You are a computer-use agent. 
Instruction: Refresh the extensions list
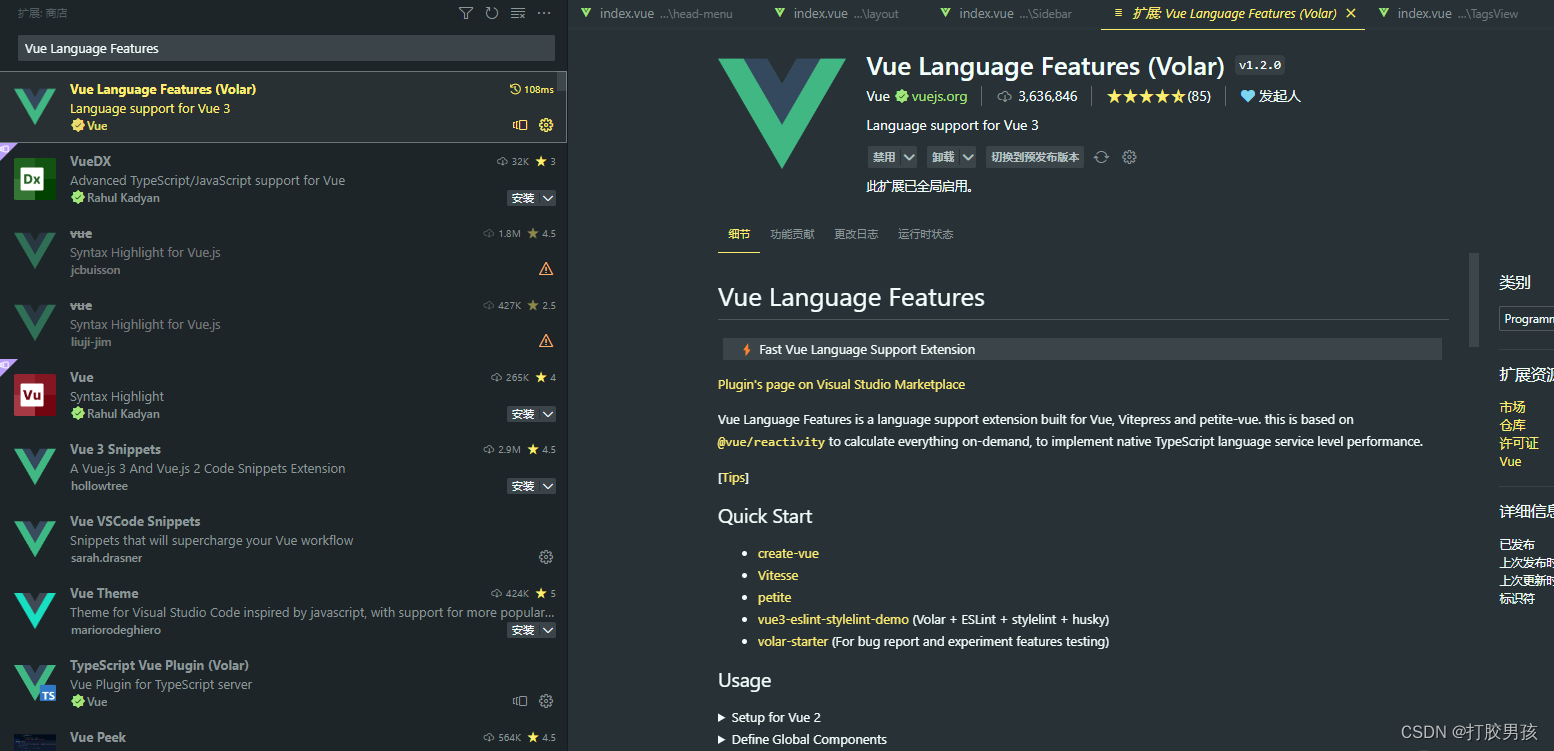492,13
